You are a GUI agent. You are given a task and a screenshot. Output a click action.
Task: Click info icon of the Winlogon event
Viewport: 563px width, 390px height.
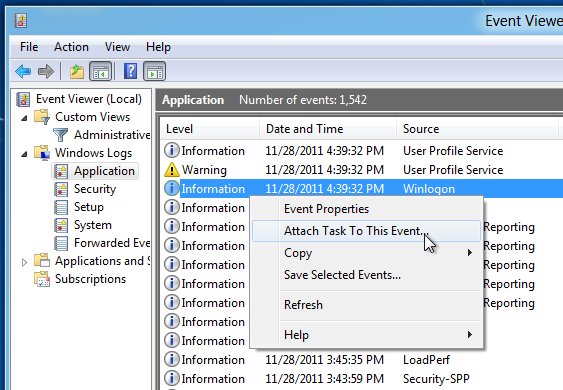tap(172, 189)
